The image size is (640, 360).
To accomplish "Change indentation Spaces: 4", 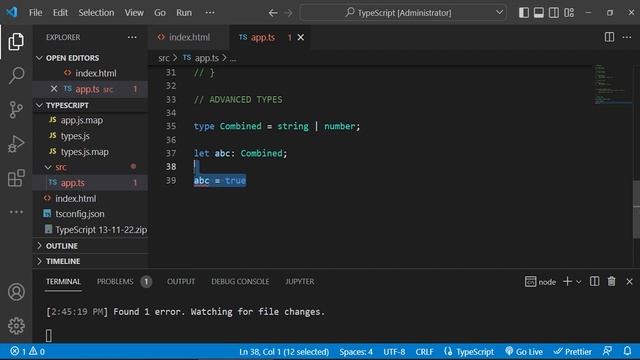I will (x=356, y=351).
